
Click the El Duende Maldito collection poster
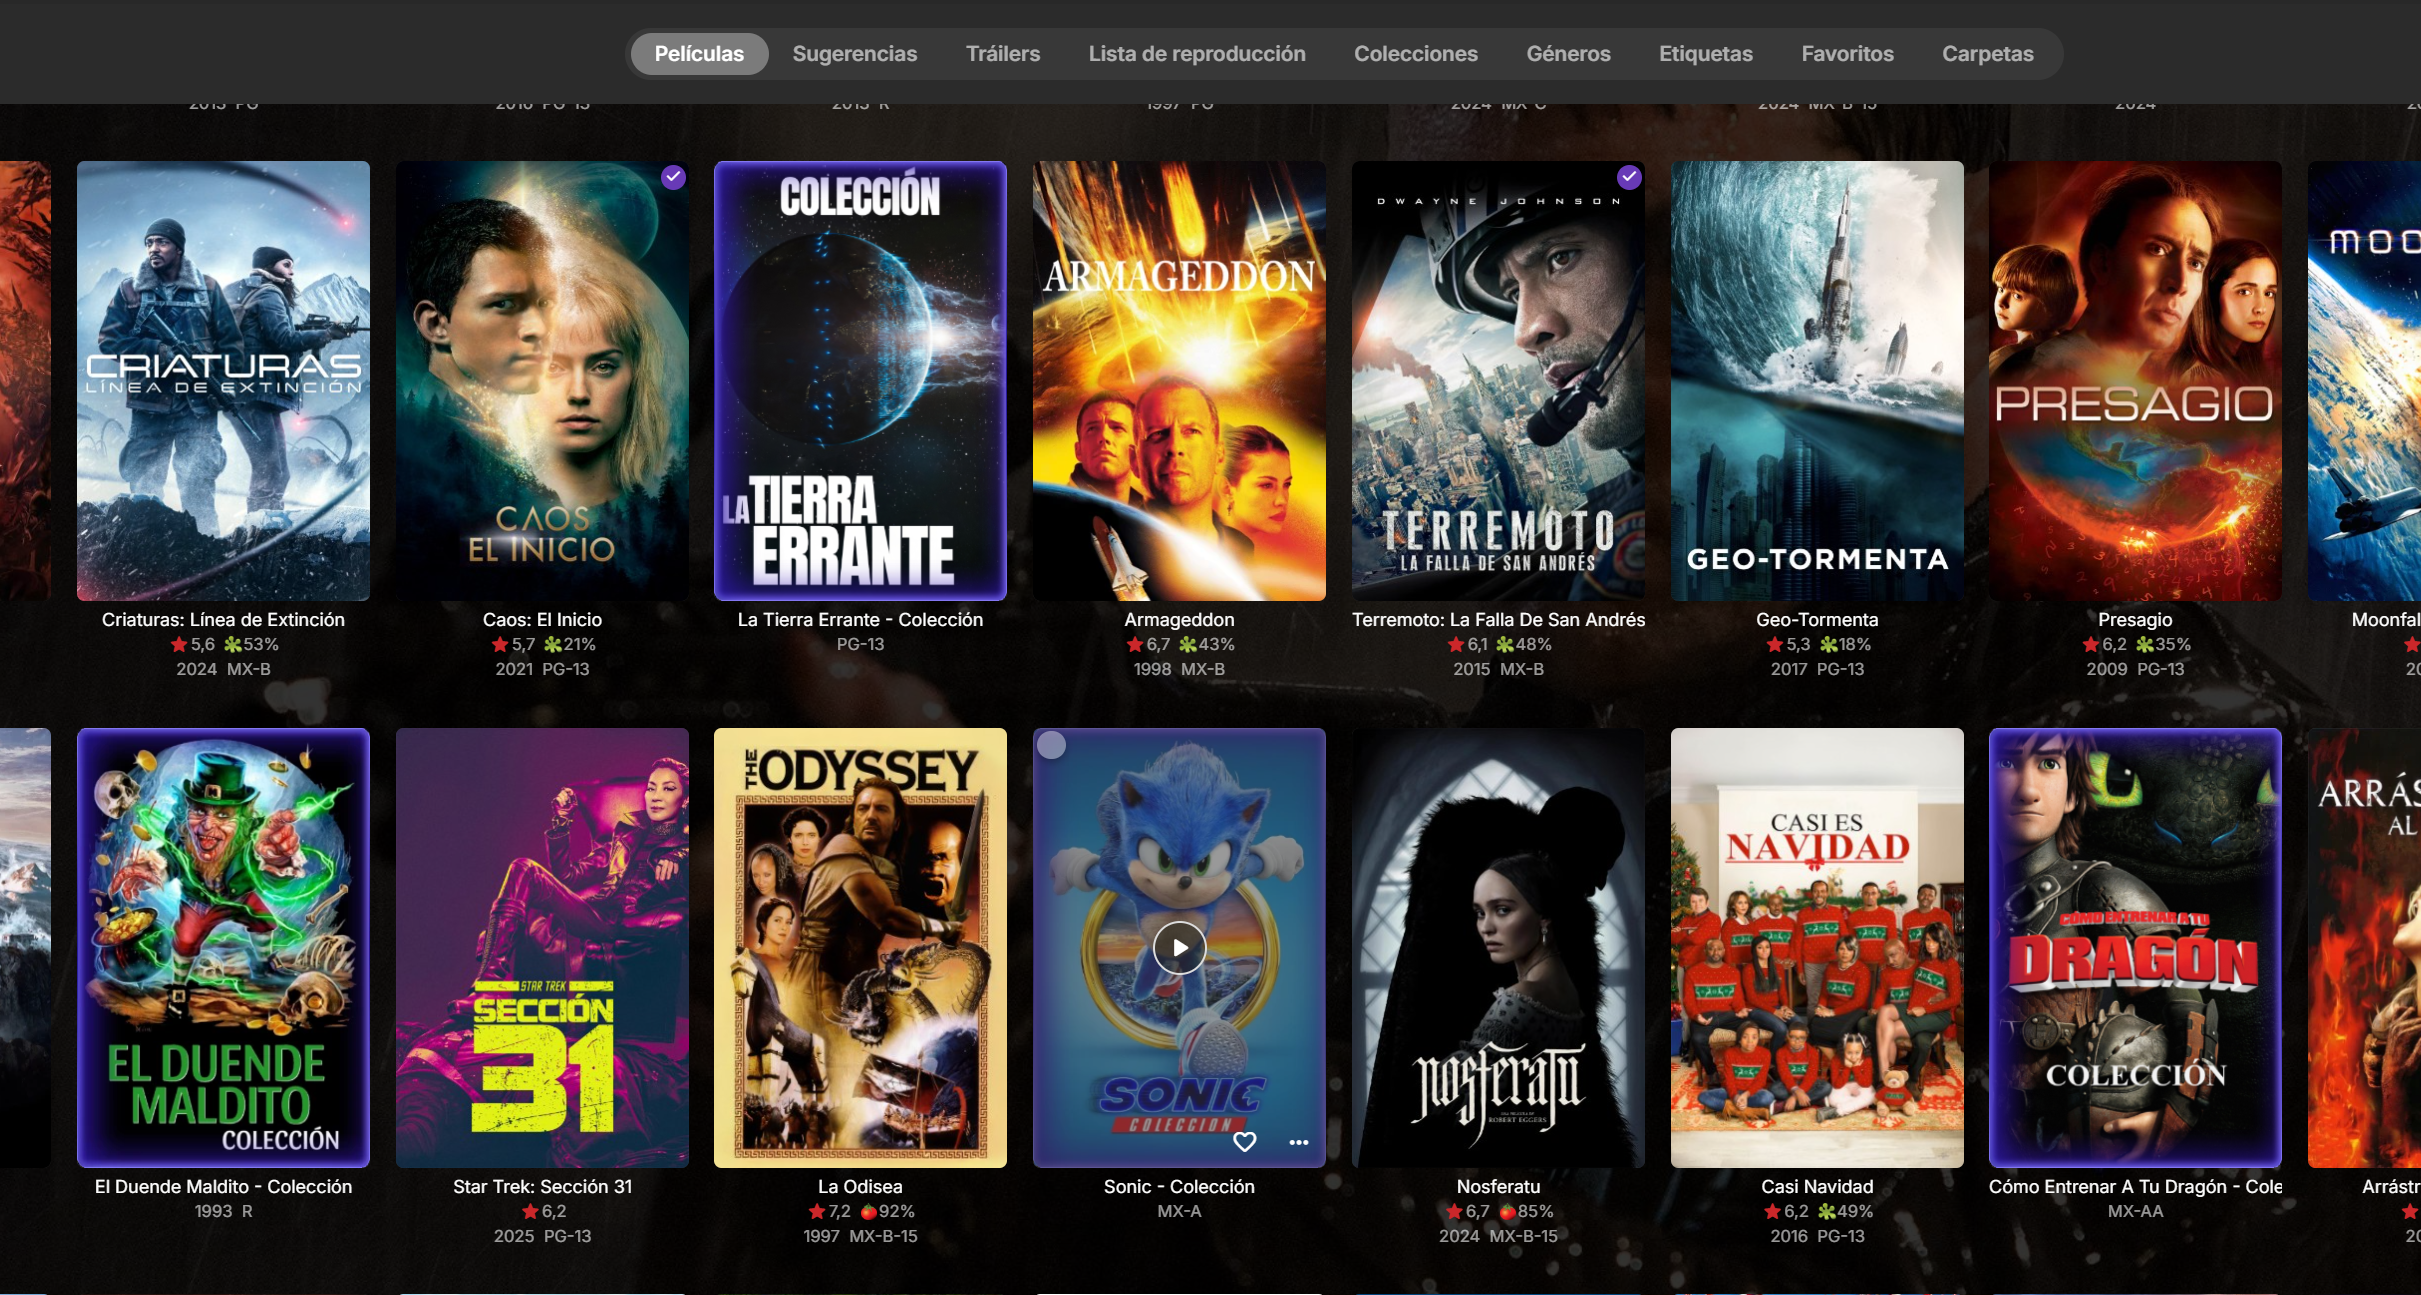(x=223, y=947)
